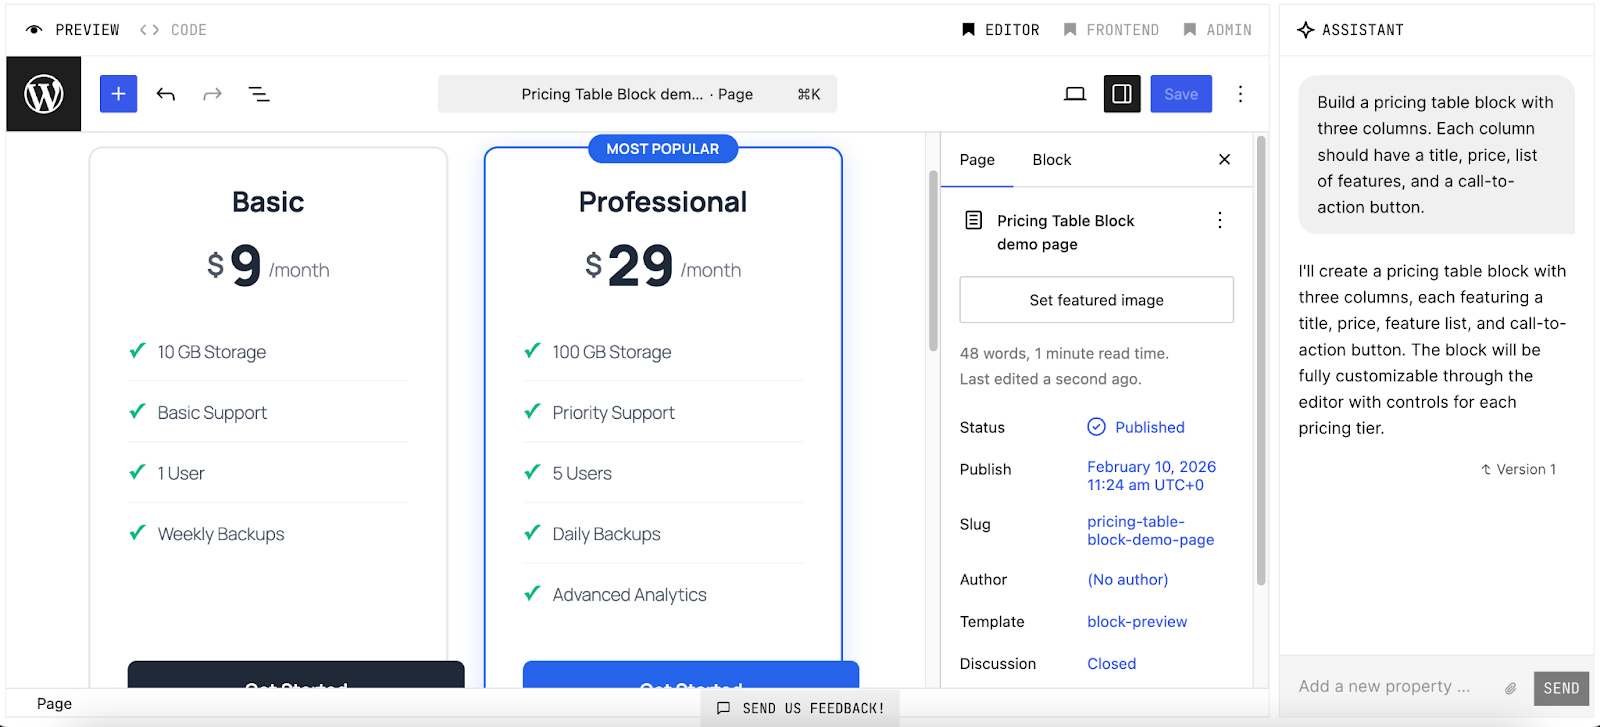The image size is (1600, 727).
Task: Click the Advanced Analytics checkmark icon
Action: pos(532,593)
